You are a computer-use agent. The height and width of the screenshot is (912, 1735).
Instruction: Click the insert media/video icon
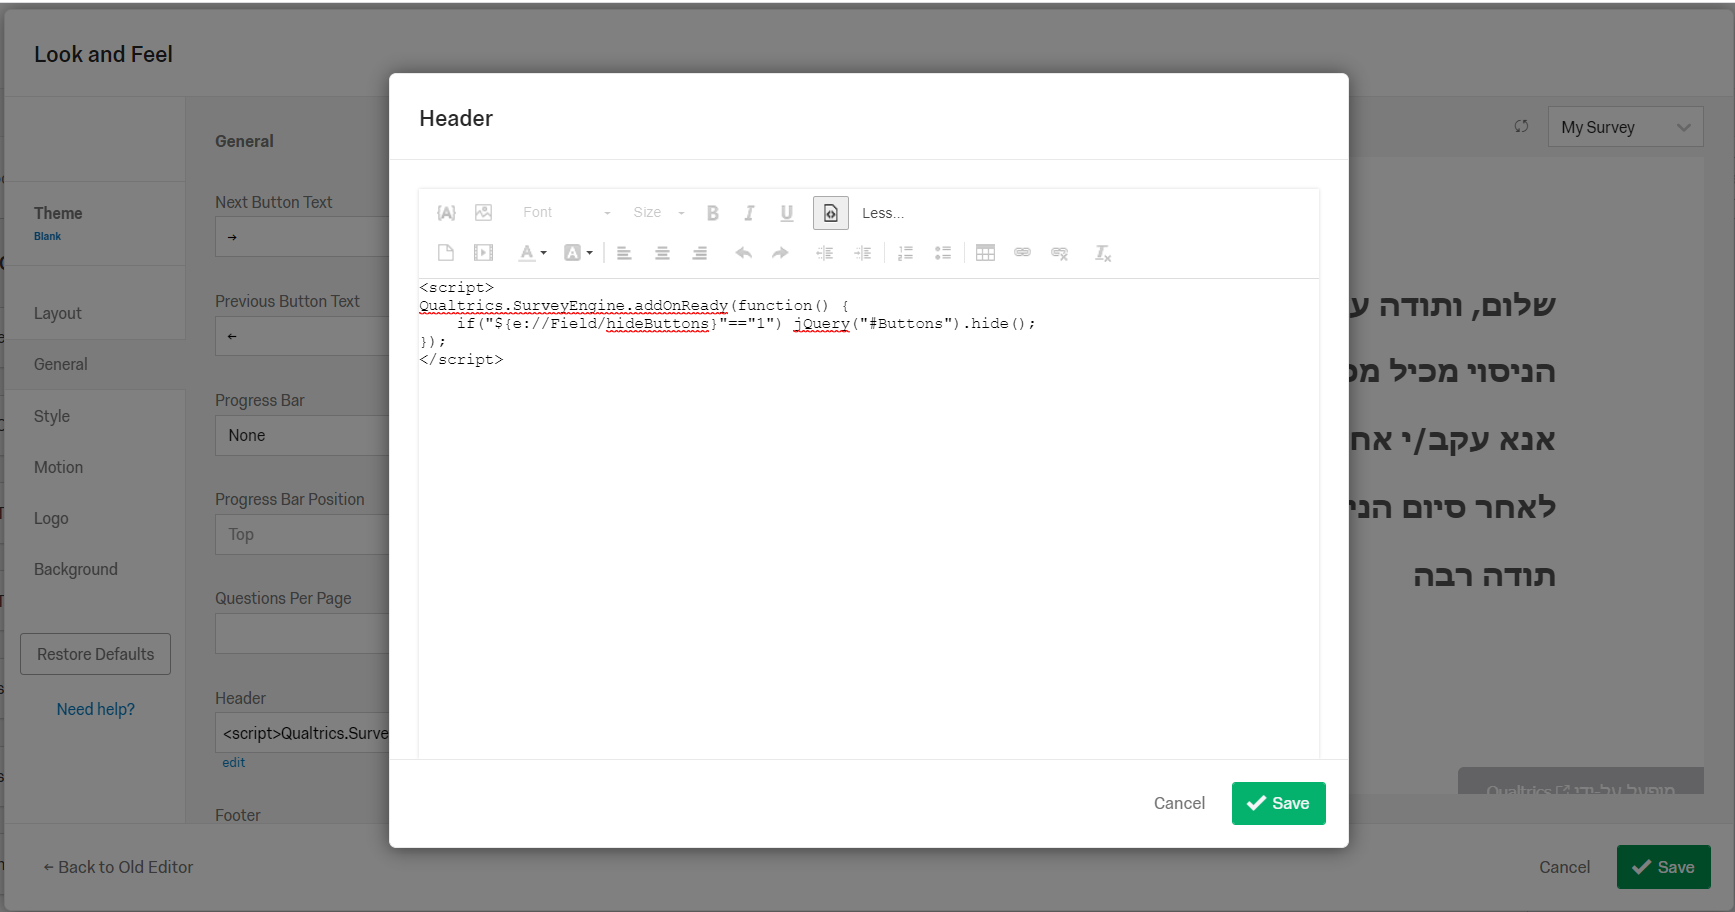click(x=484, y=253)
